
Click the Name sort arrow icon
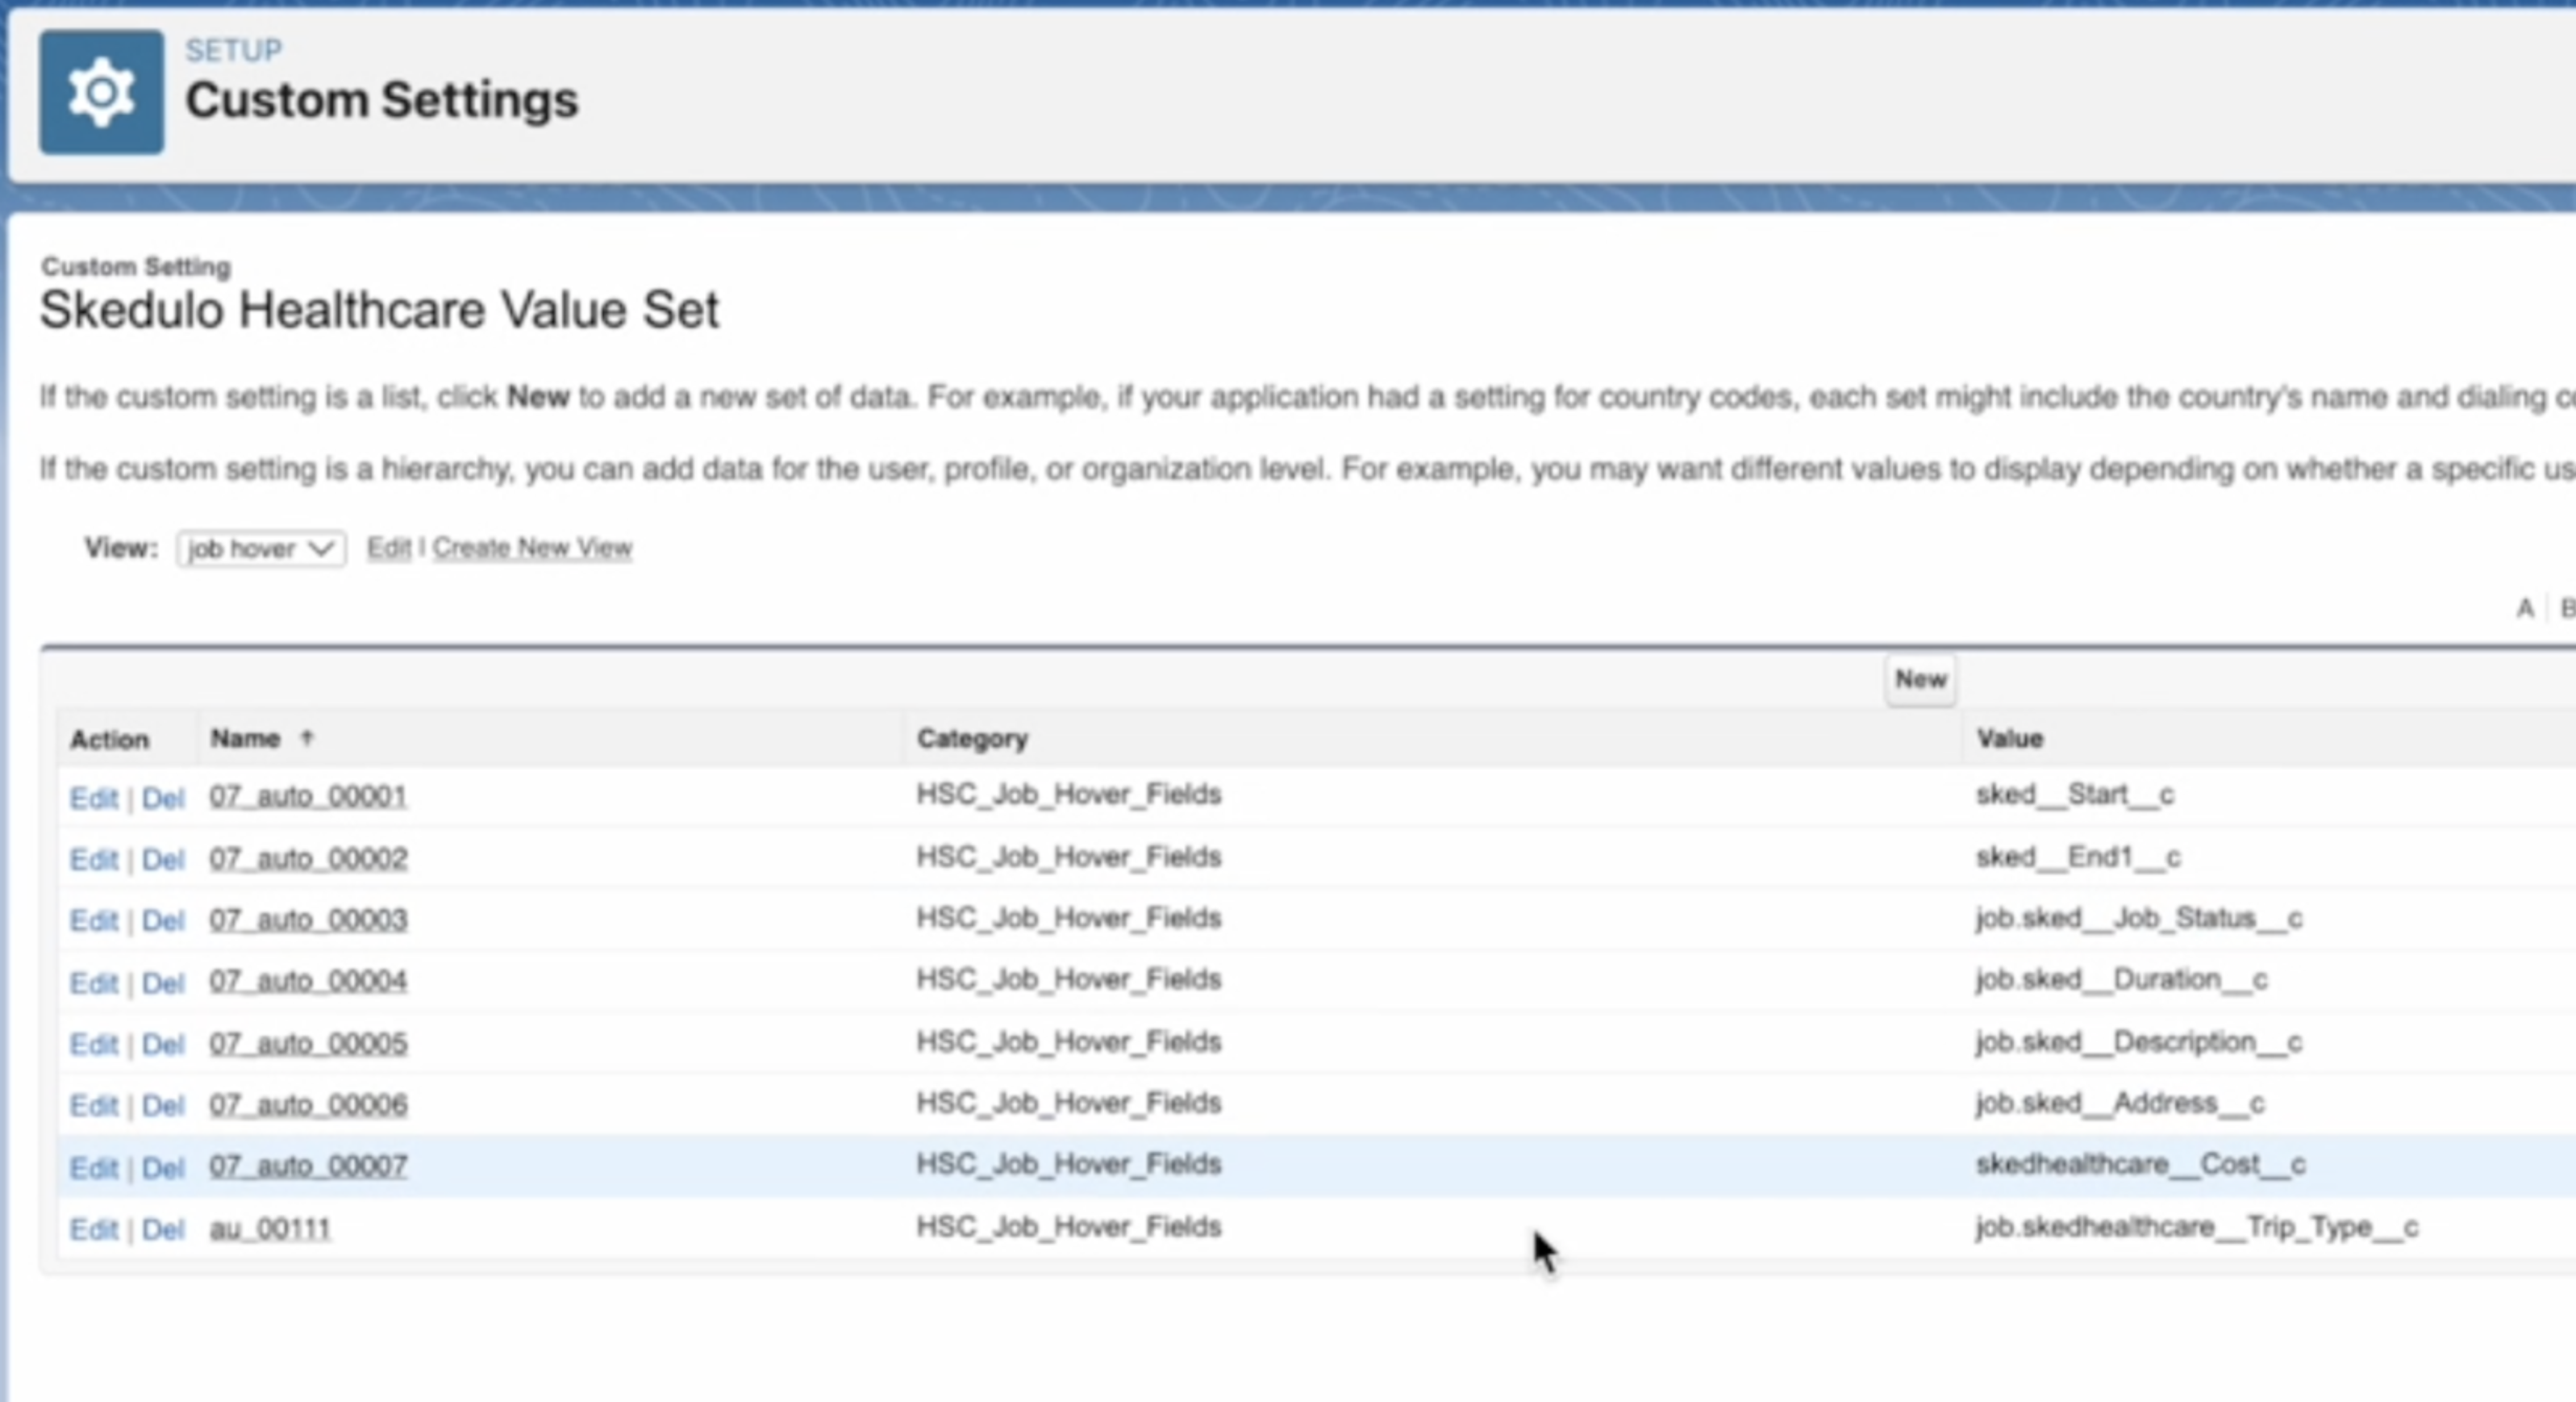pos(307,738)
